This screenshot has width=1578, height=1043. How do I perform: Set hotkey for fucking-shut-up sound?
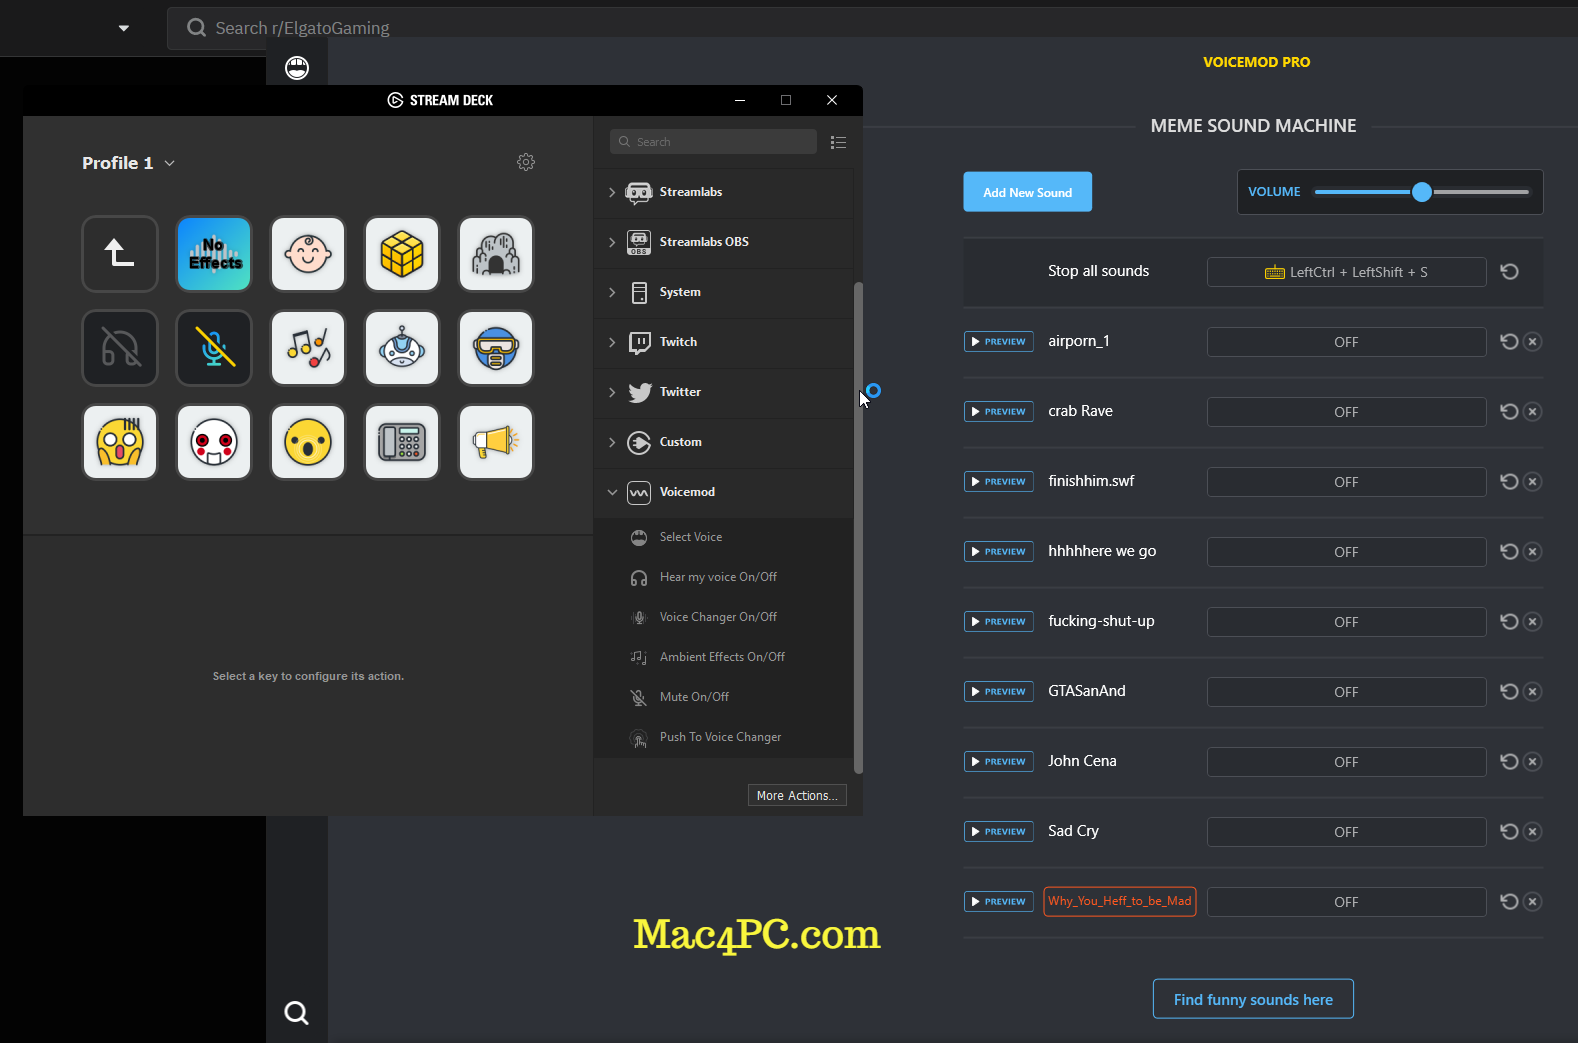tap(1346, 622)
